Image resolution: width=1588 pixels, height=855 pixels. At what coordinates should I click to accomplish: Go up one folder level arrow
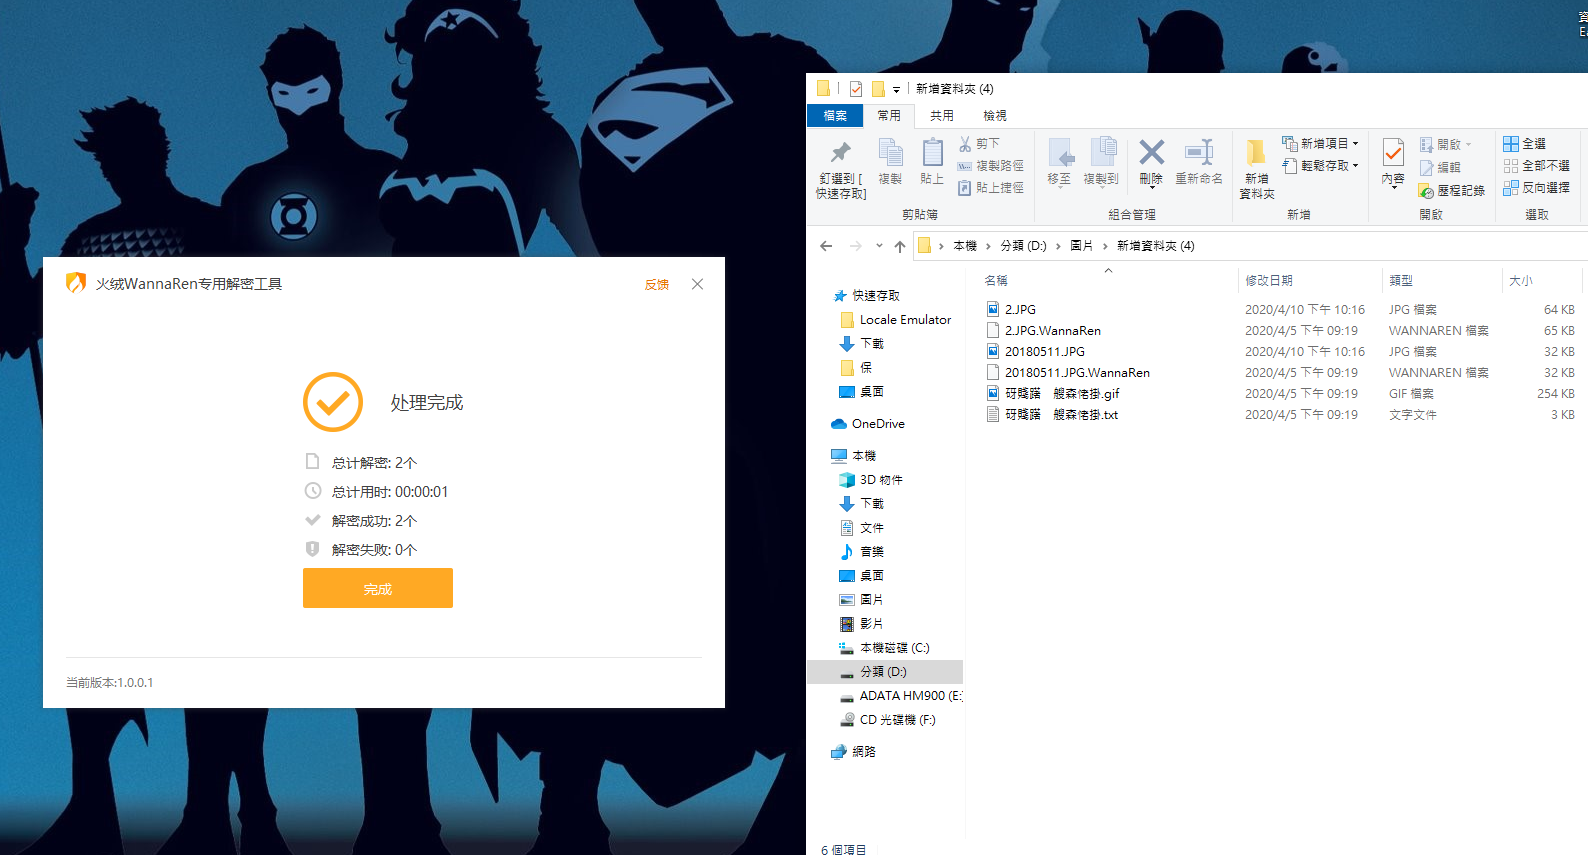[x=900, y=246]
